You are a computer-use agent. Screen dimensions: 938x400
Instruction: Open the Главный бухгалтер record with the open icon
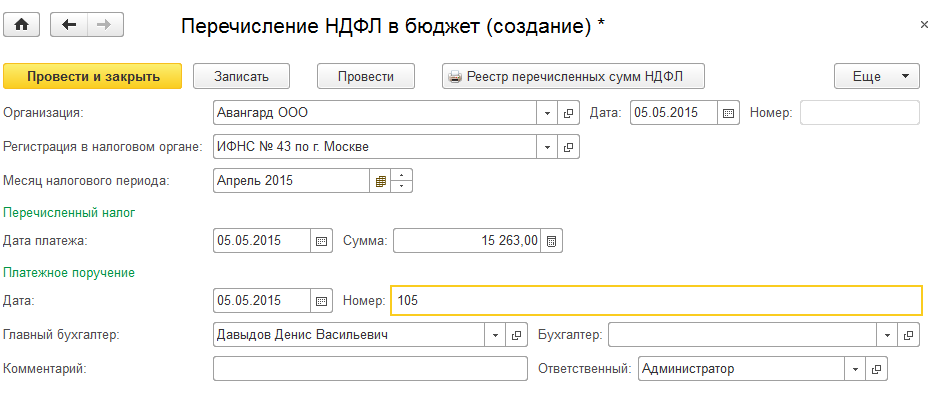(x=517, y=335)
